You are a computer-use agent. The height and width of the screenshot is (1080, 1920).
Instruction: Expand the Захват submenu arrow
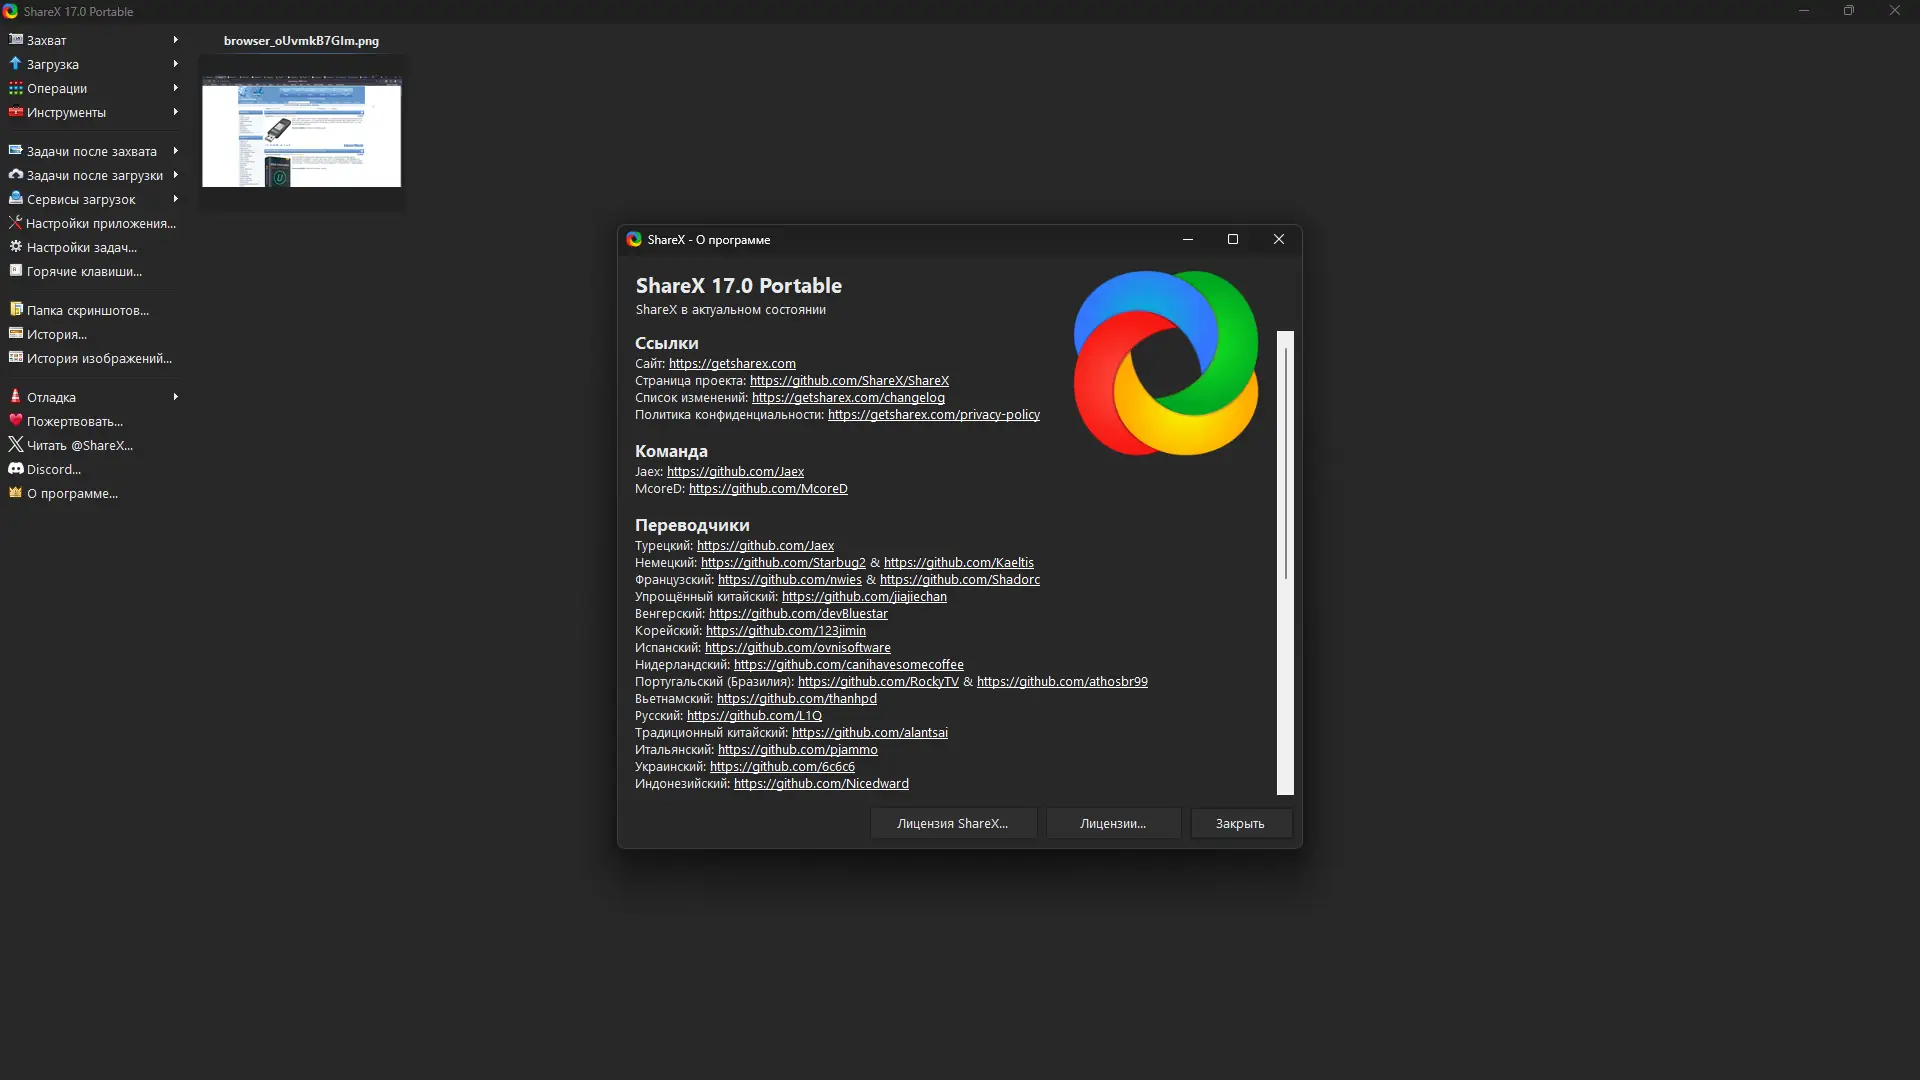175,40
